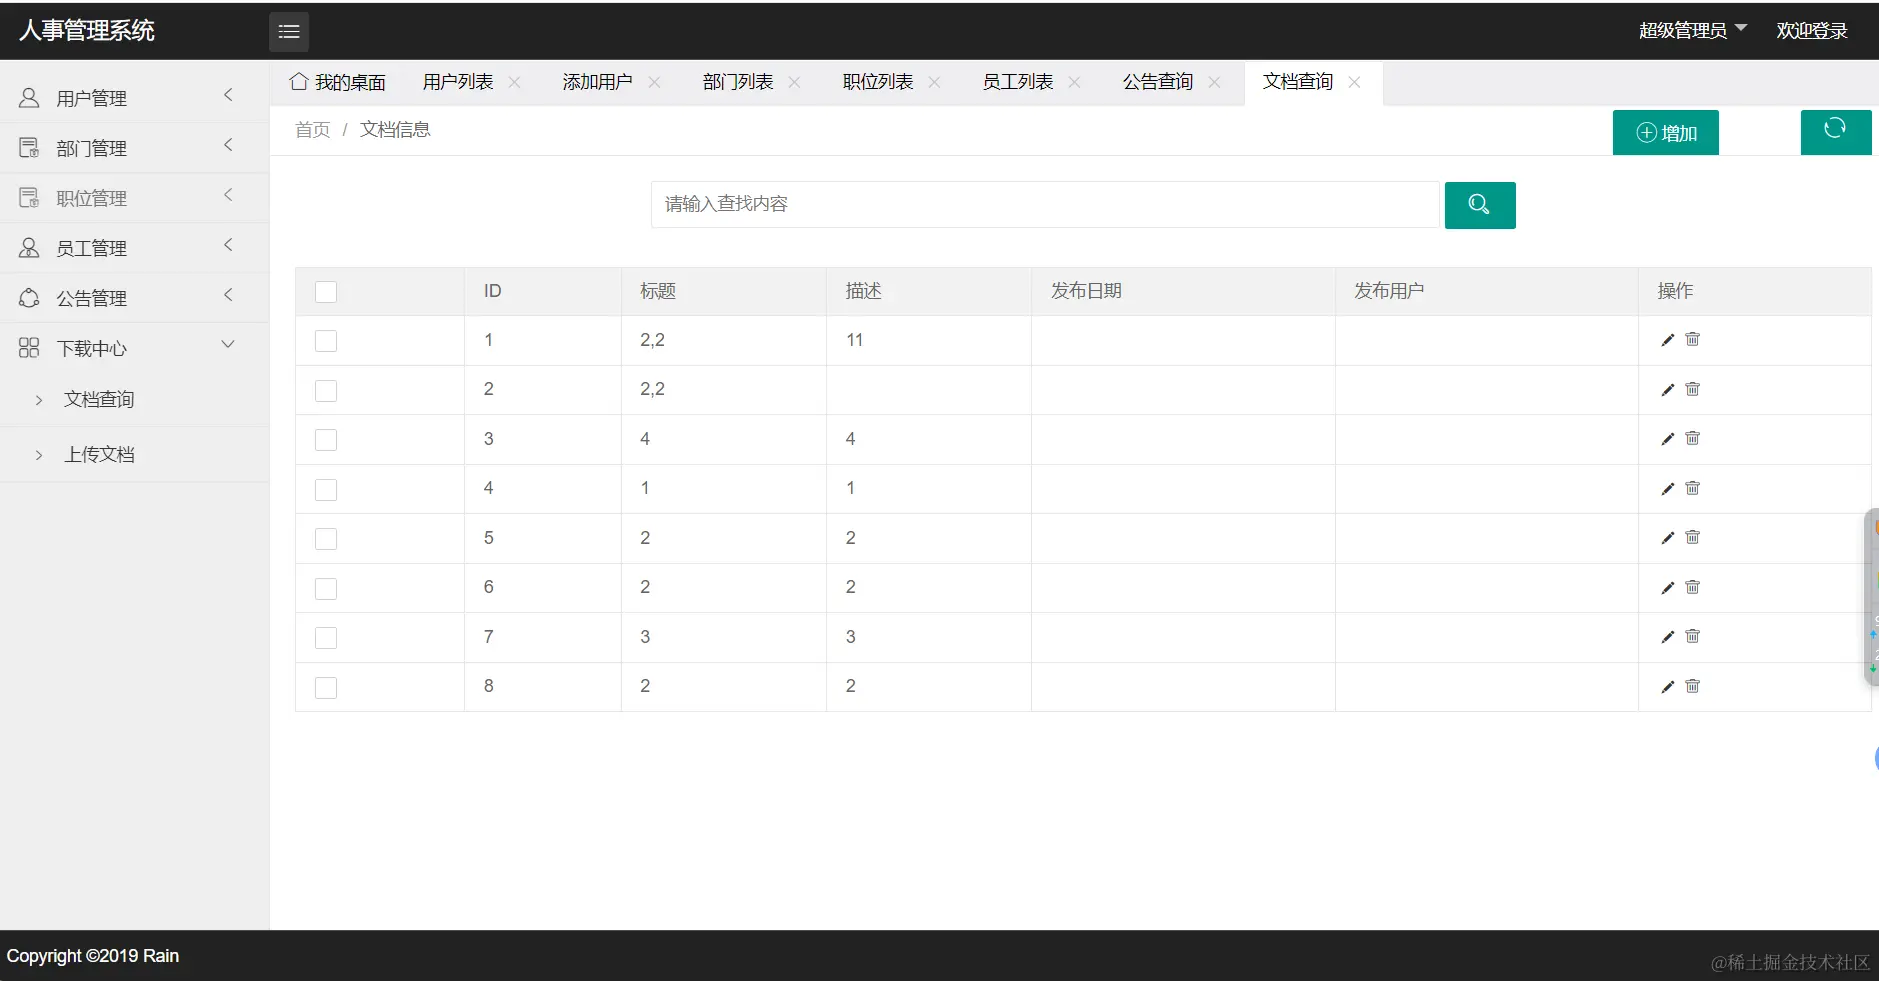Check the checkbox for row ID 7
The image size is (1879, 981).
click(x=326, y=638)
